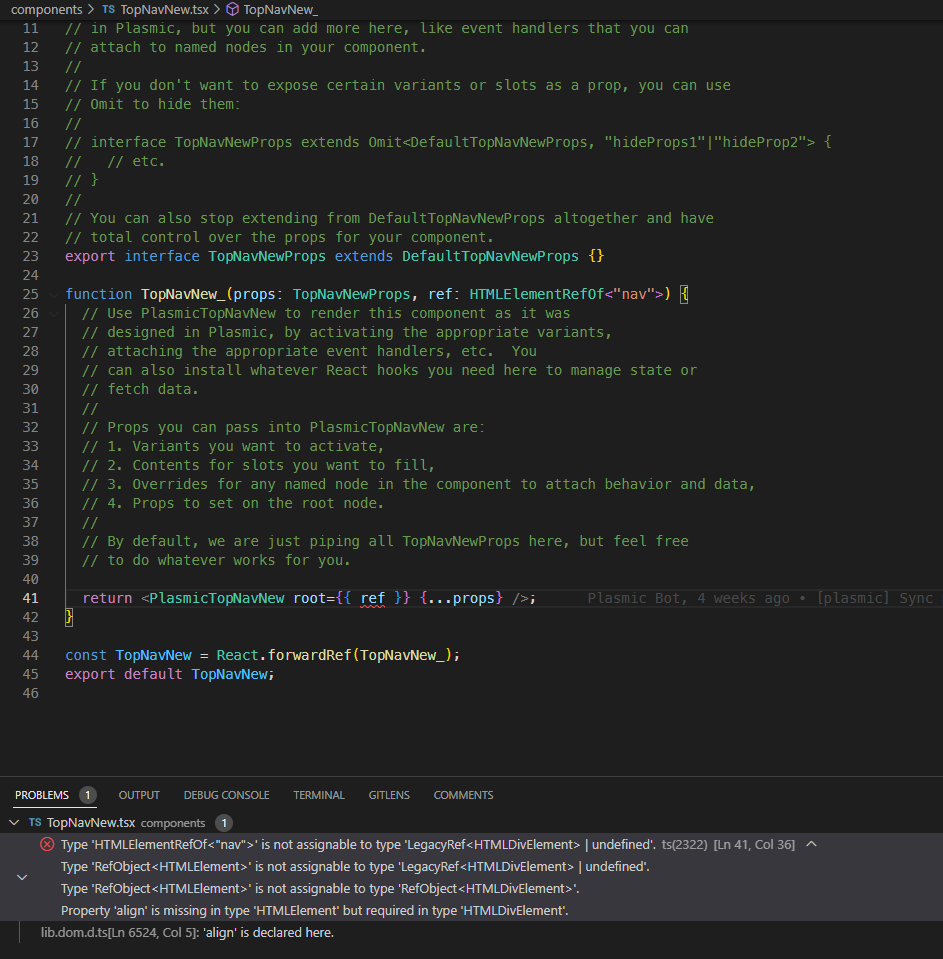This screenshot has width=943, height=959.
Task: Open the DEBUG CONSOLE tab
Action: (x=226, y=795)
